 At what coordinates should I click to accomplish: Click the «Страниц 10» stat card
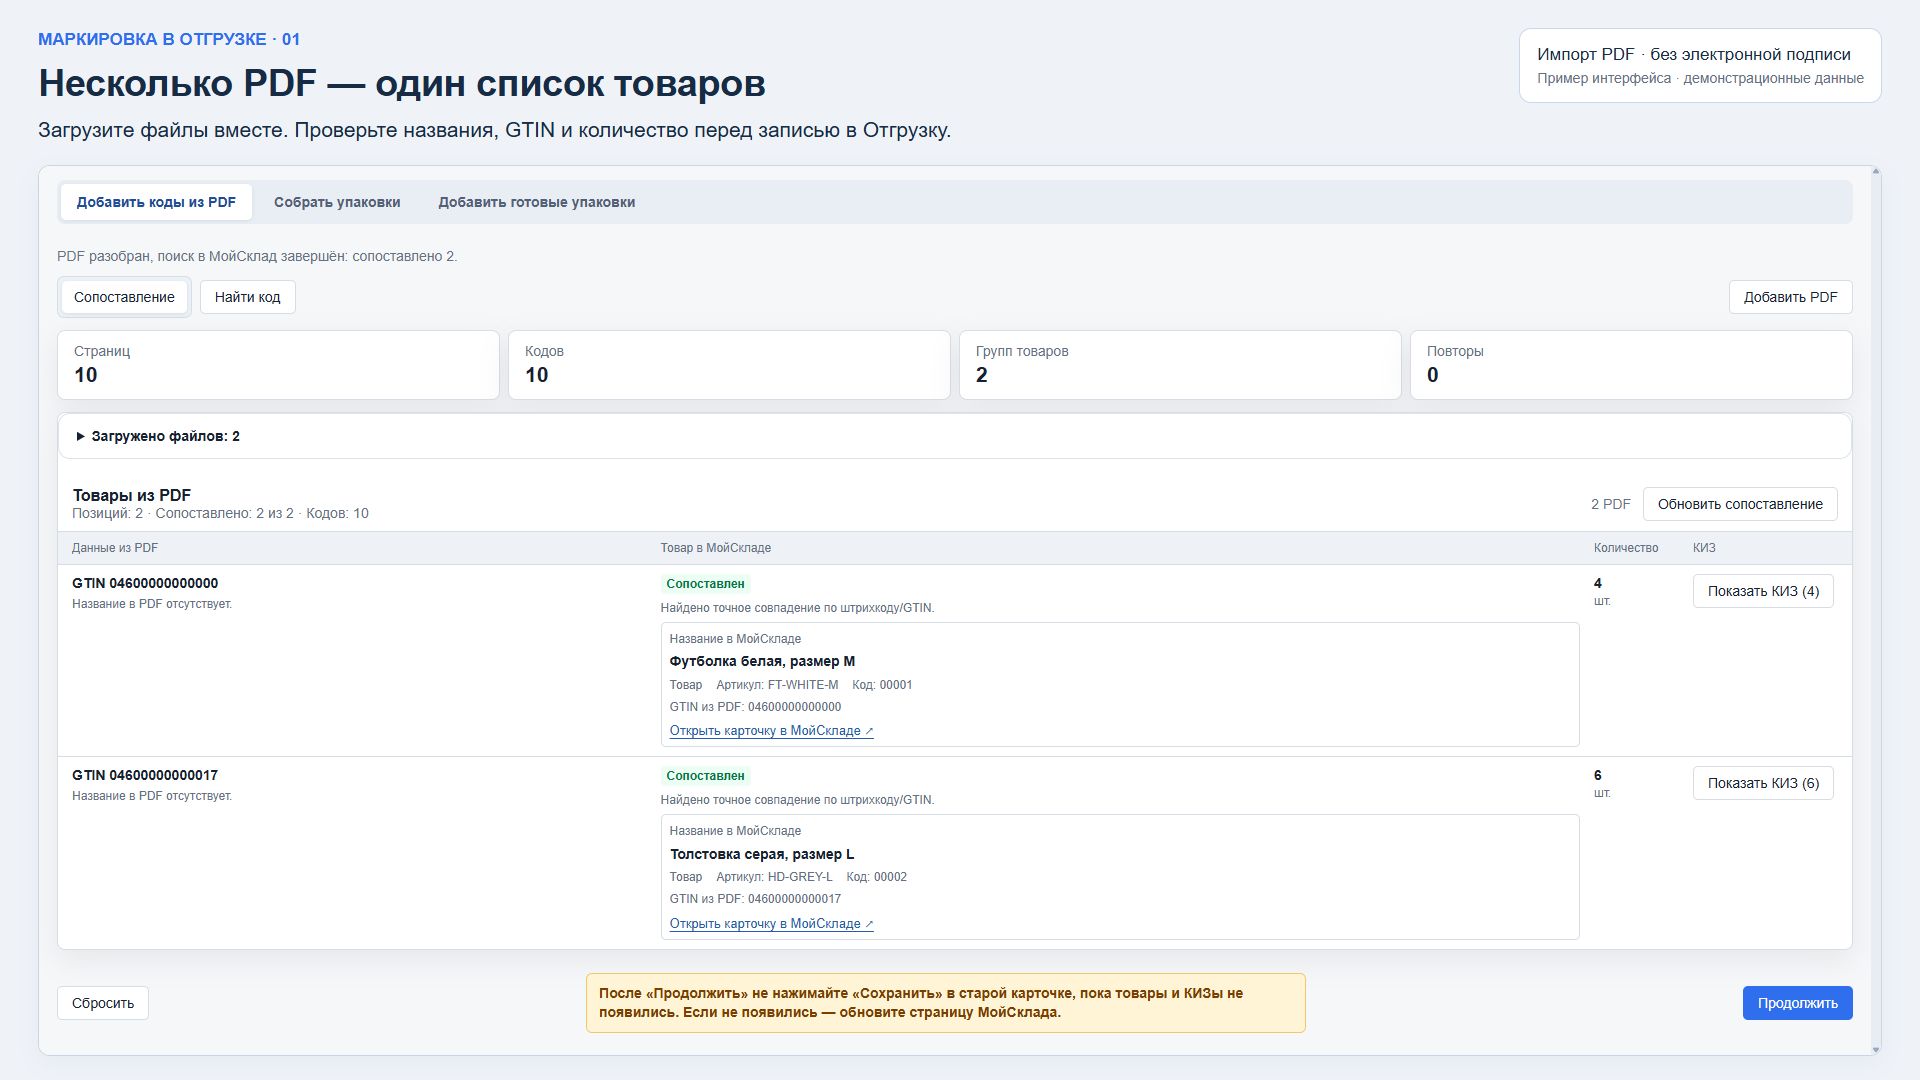coord(278,365)
